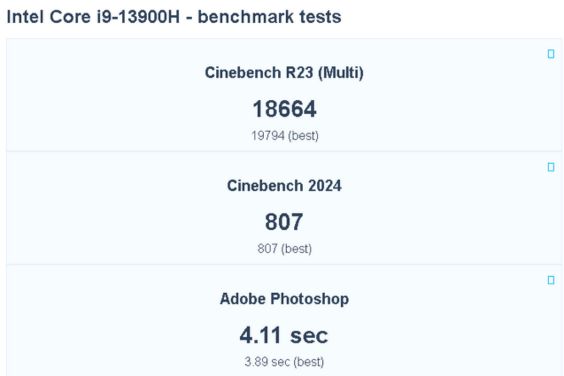The width and height of the screenshot is (564, 376).
Task: Click the small icon on the Adobe Photoshop card
Action: (551, 280)
